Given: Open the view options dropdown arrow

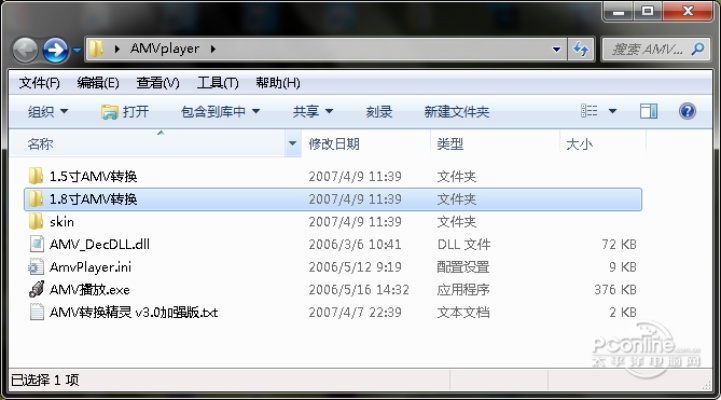Looking at the screenshot, I should [x=613, y=112].
